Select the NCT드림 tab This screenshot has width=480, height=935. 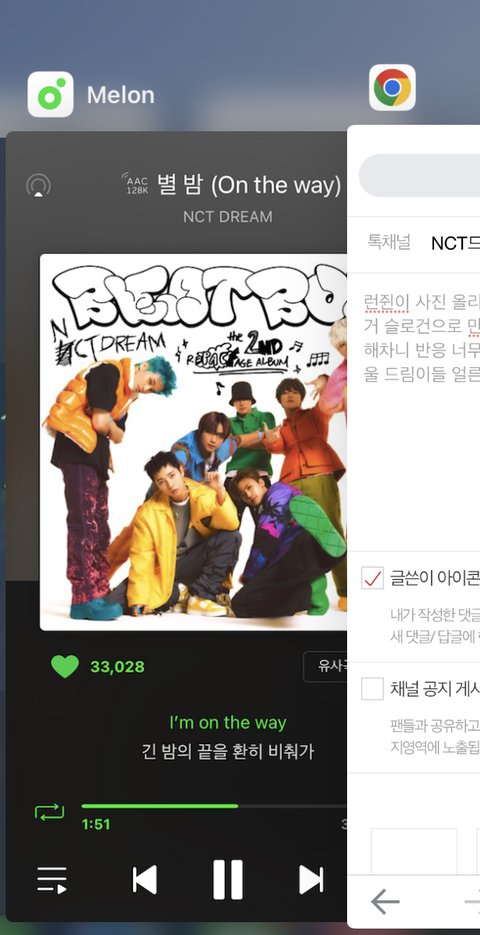click(x=455, y=243)
